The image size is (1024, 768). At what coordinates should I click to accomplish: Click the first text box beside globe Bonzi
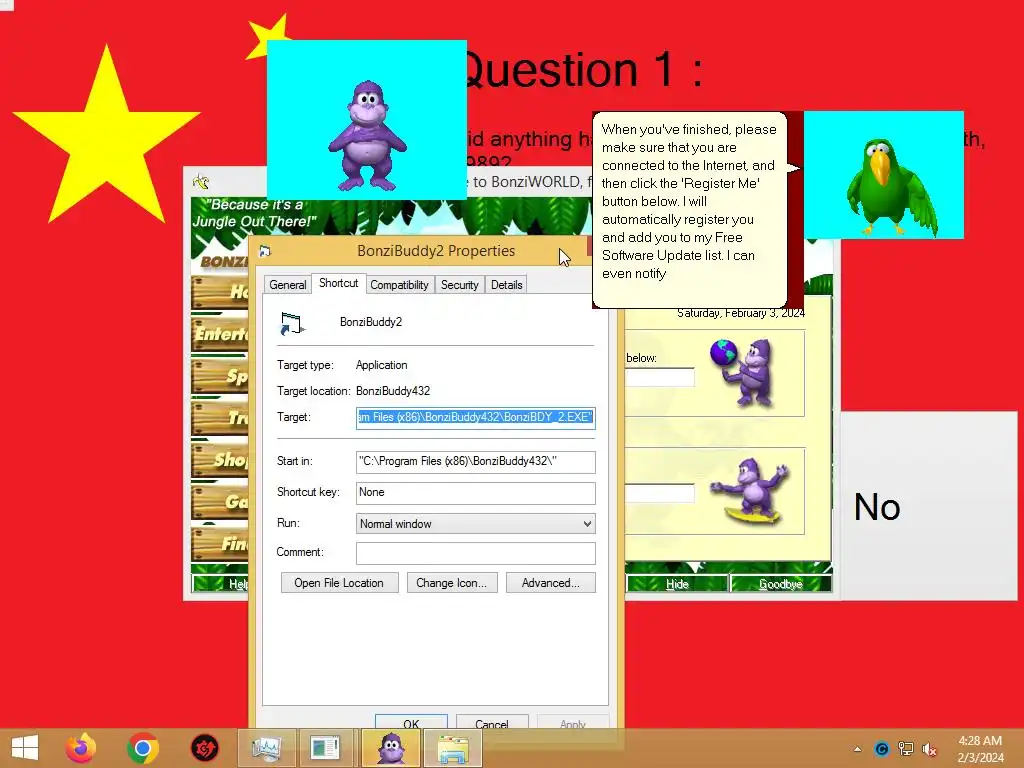(660, 377)
